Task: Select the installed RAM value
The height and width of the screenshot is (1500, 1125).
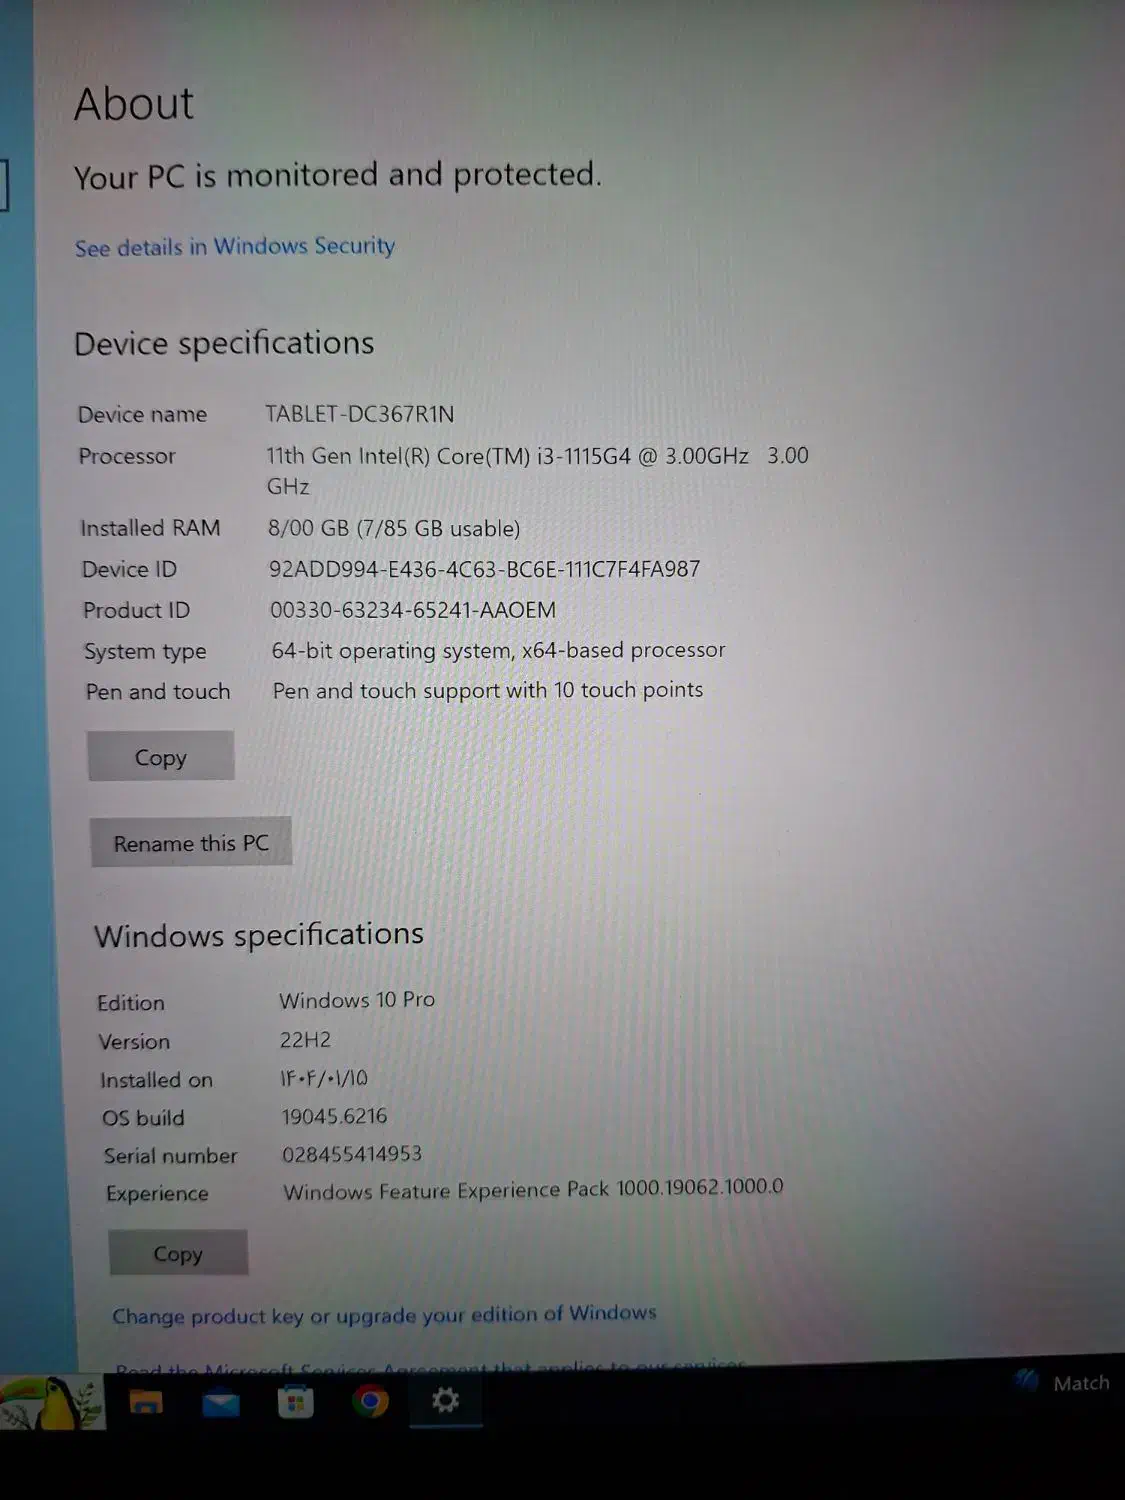Action: [394, 528]
